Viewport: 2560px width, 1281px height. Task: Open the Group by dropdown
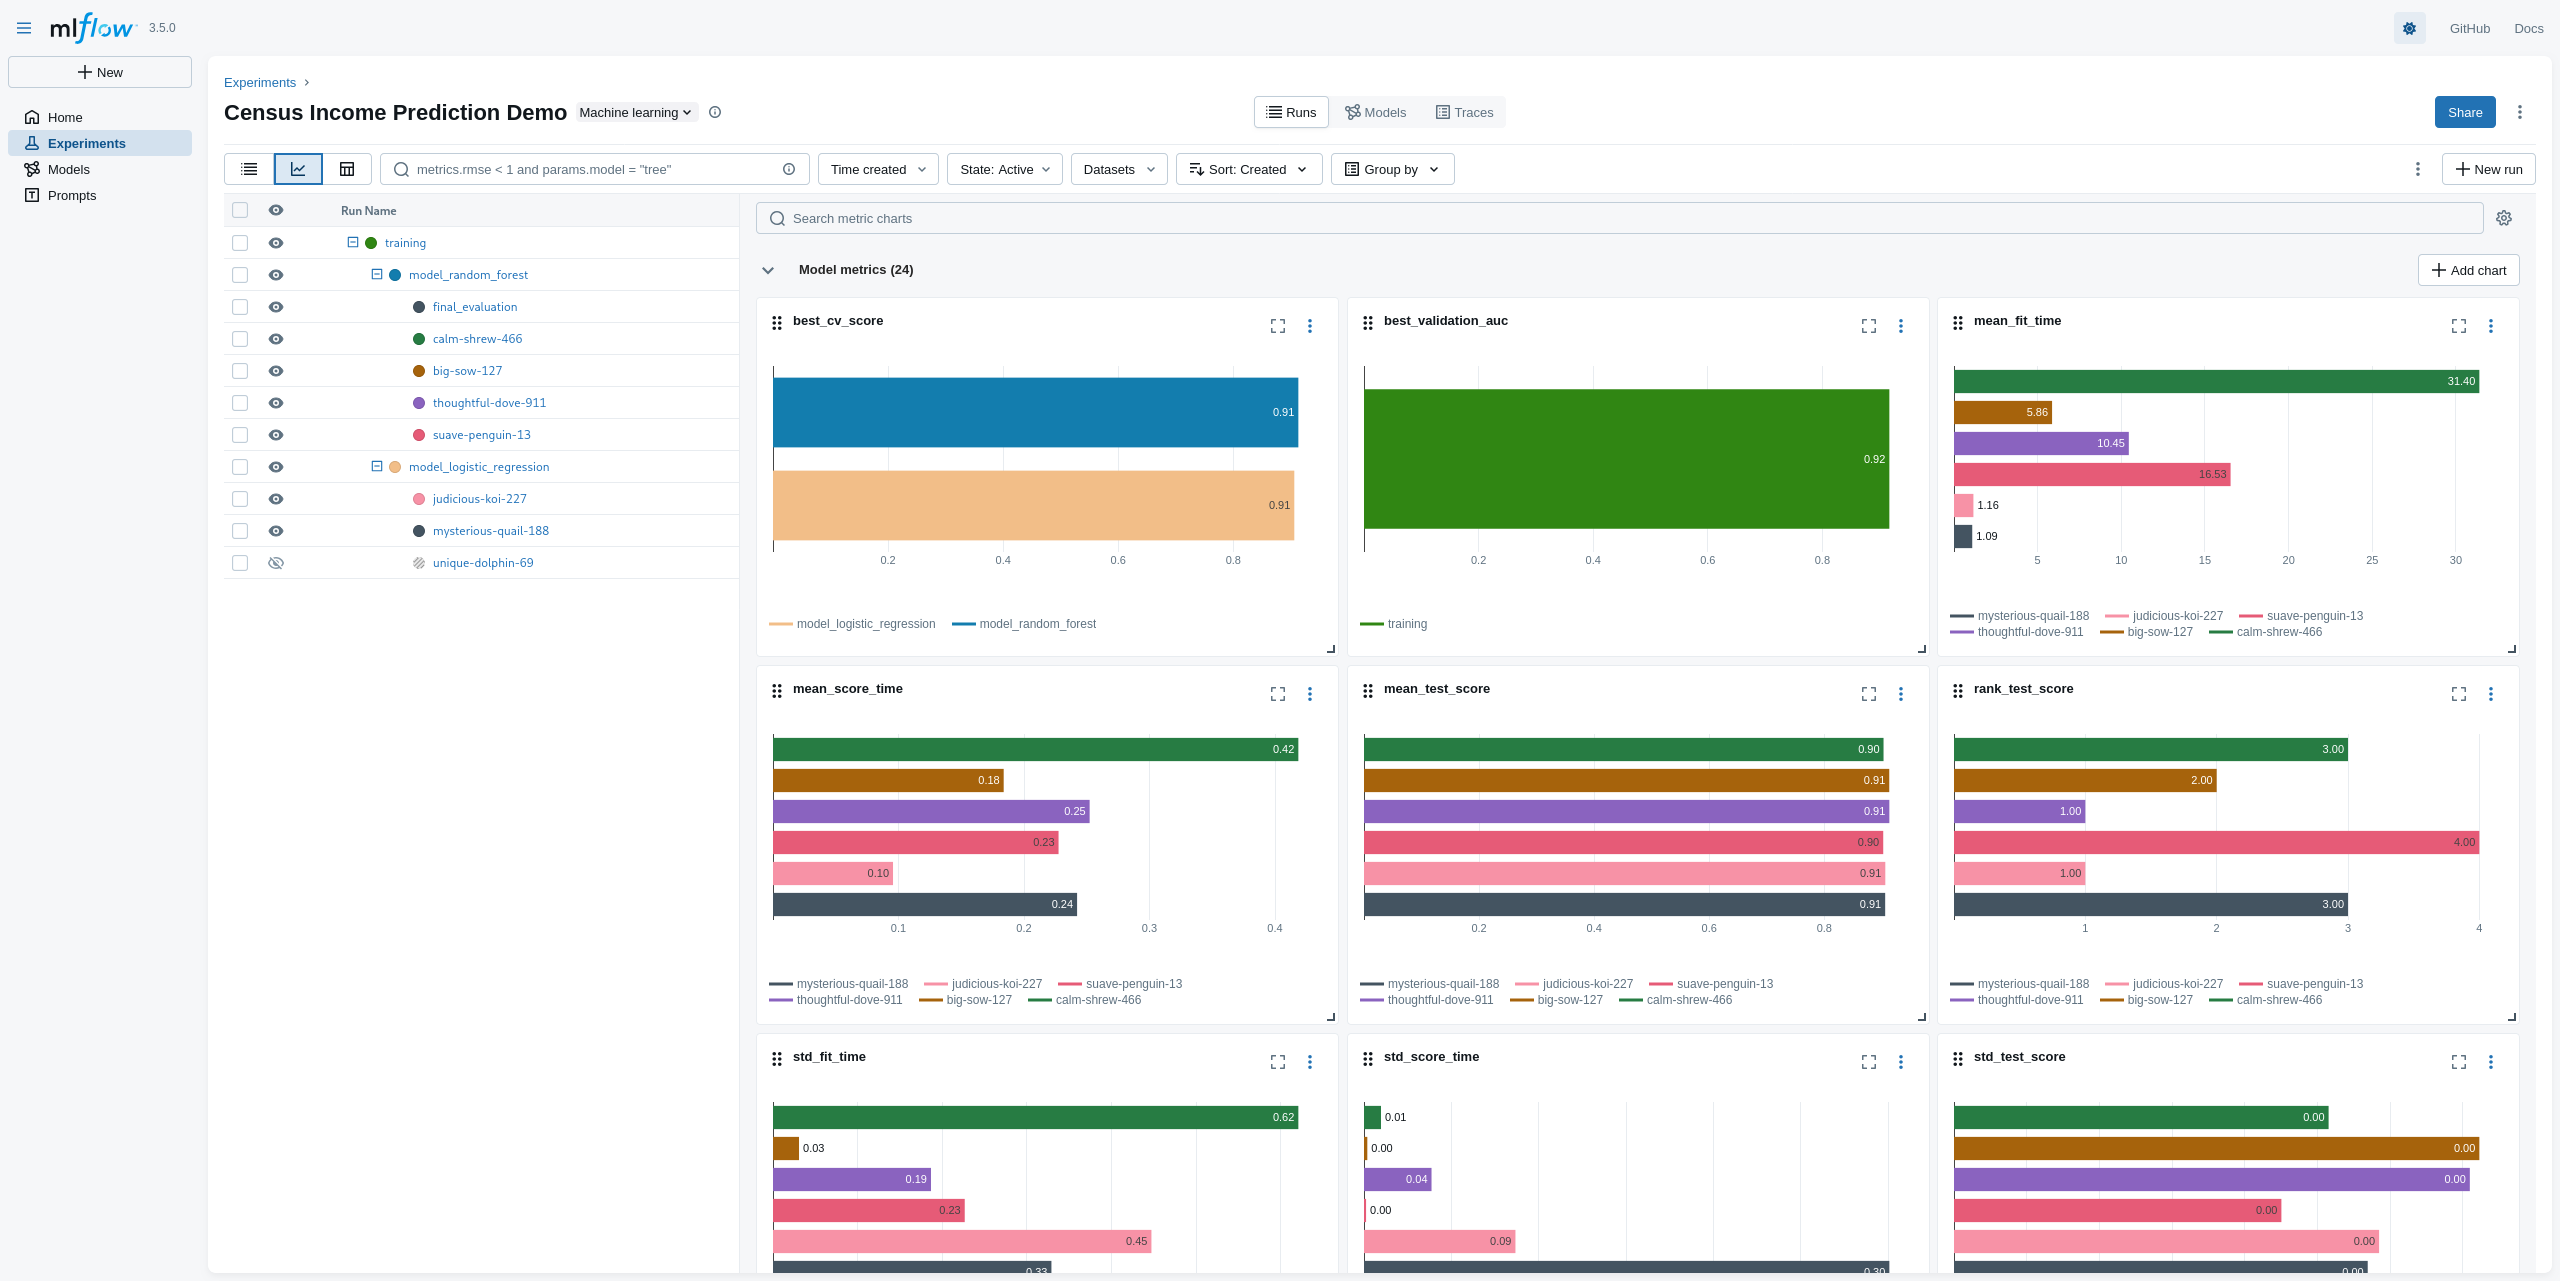[1391, 169]
